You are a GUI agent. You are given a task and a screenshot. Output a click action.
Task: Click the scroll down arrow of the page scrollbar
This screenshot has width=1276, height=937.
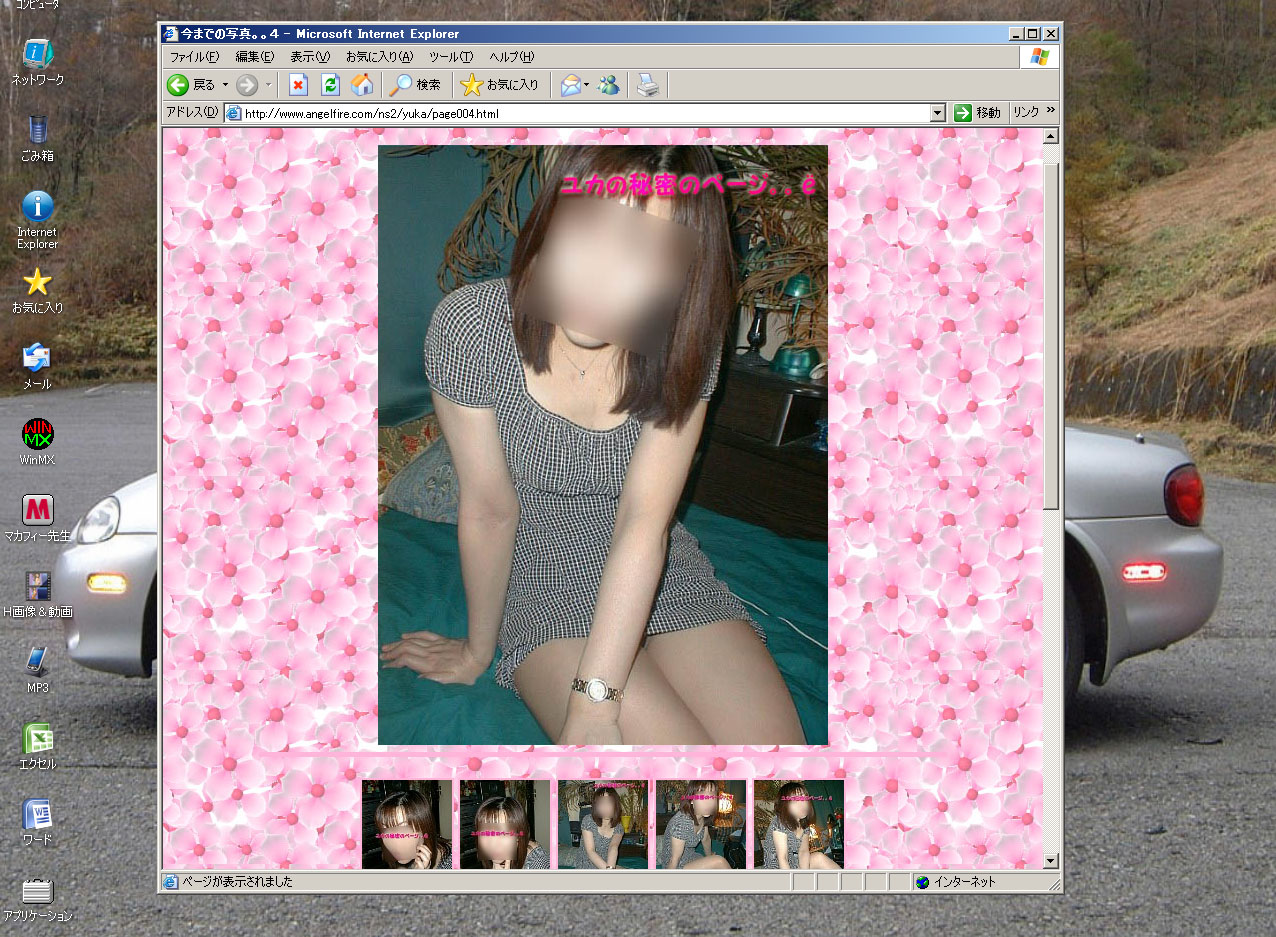coord(1051,861)
